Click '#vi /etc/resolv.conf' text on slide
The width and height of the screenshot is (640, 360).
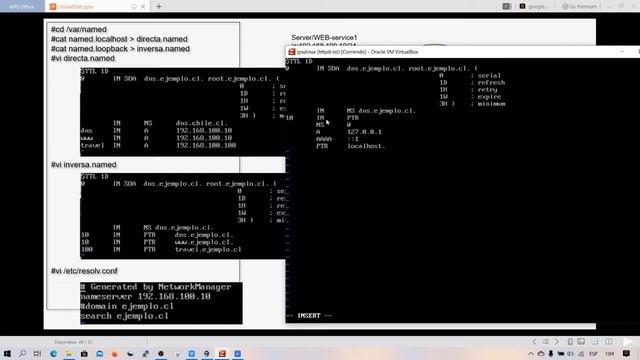pos(84,271)
